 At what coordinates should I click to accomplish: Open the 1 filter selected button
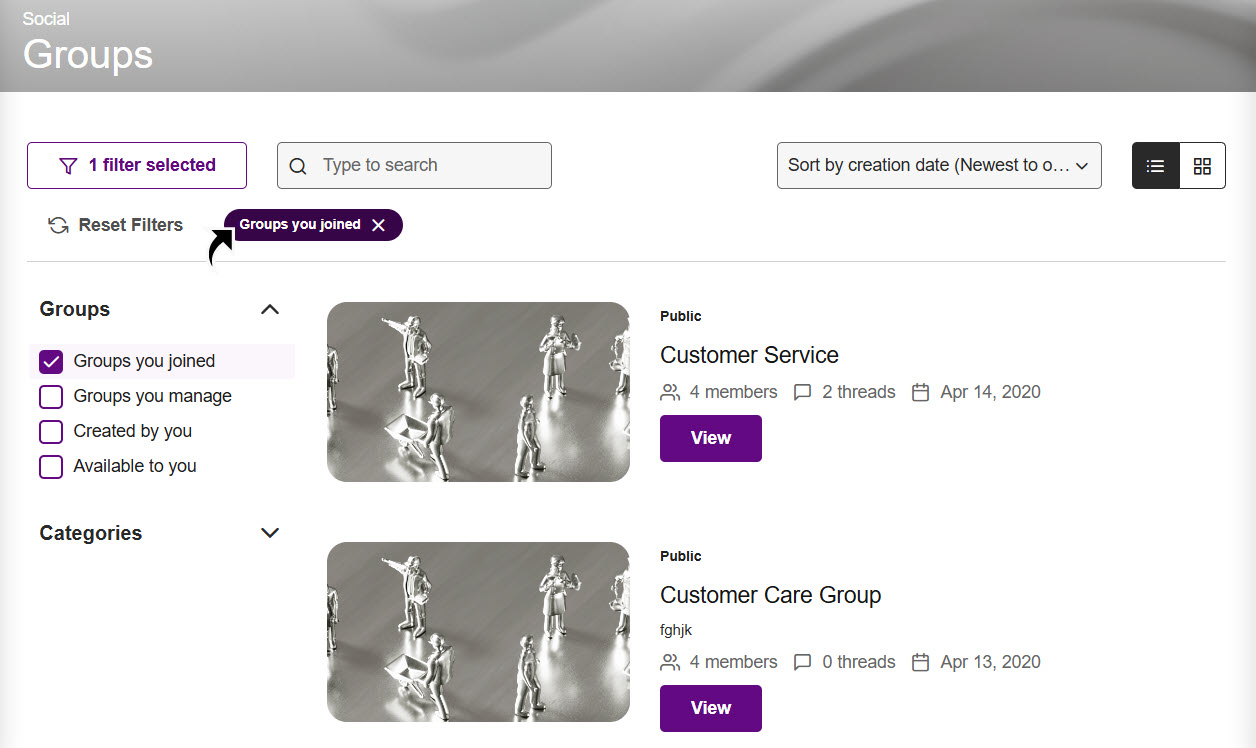click(x=137, y=166)
